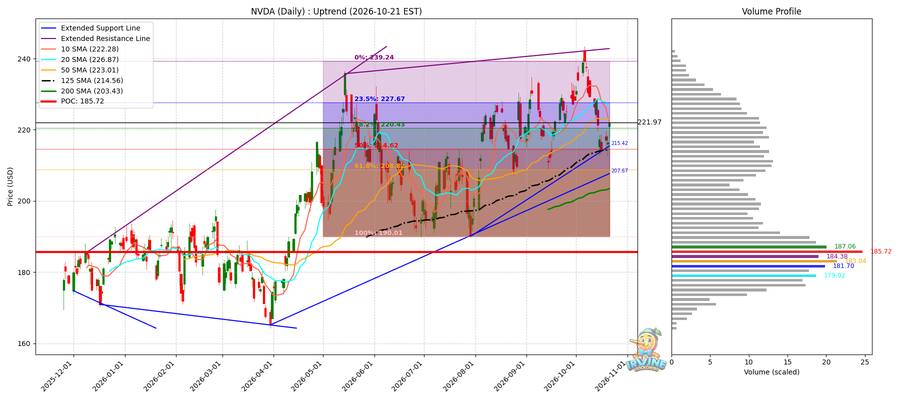900x400 pixels.
Task: Click the purple '184.38' volume label
Action: pos(837,256)
